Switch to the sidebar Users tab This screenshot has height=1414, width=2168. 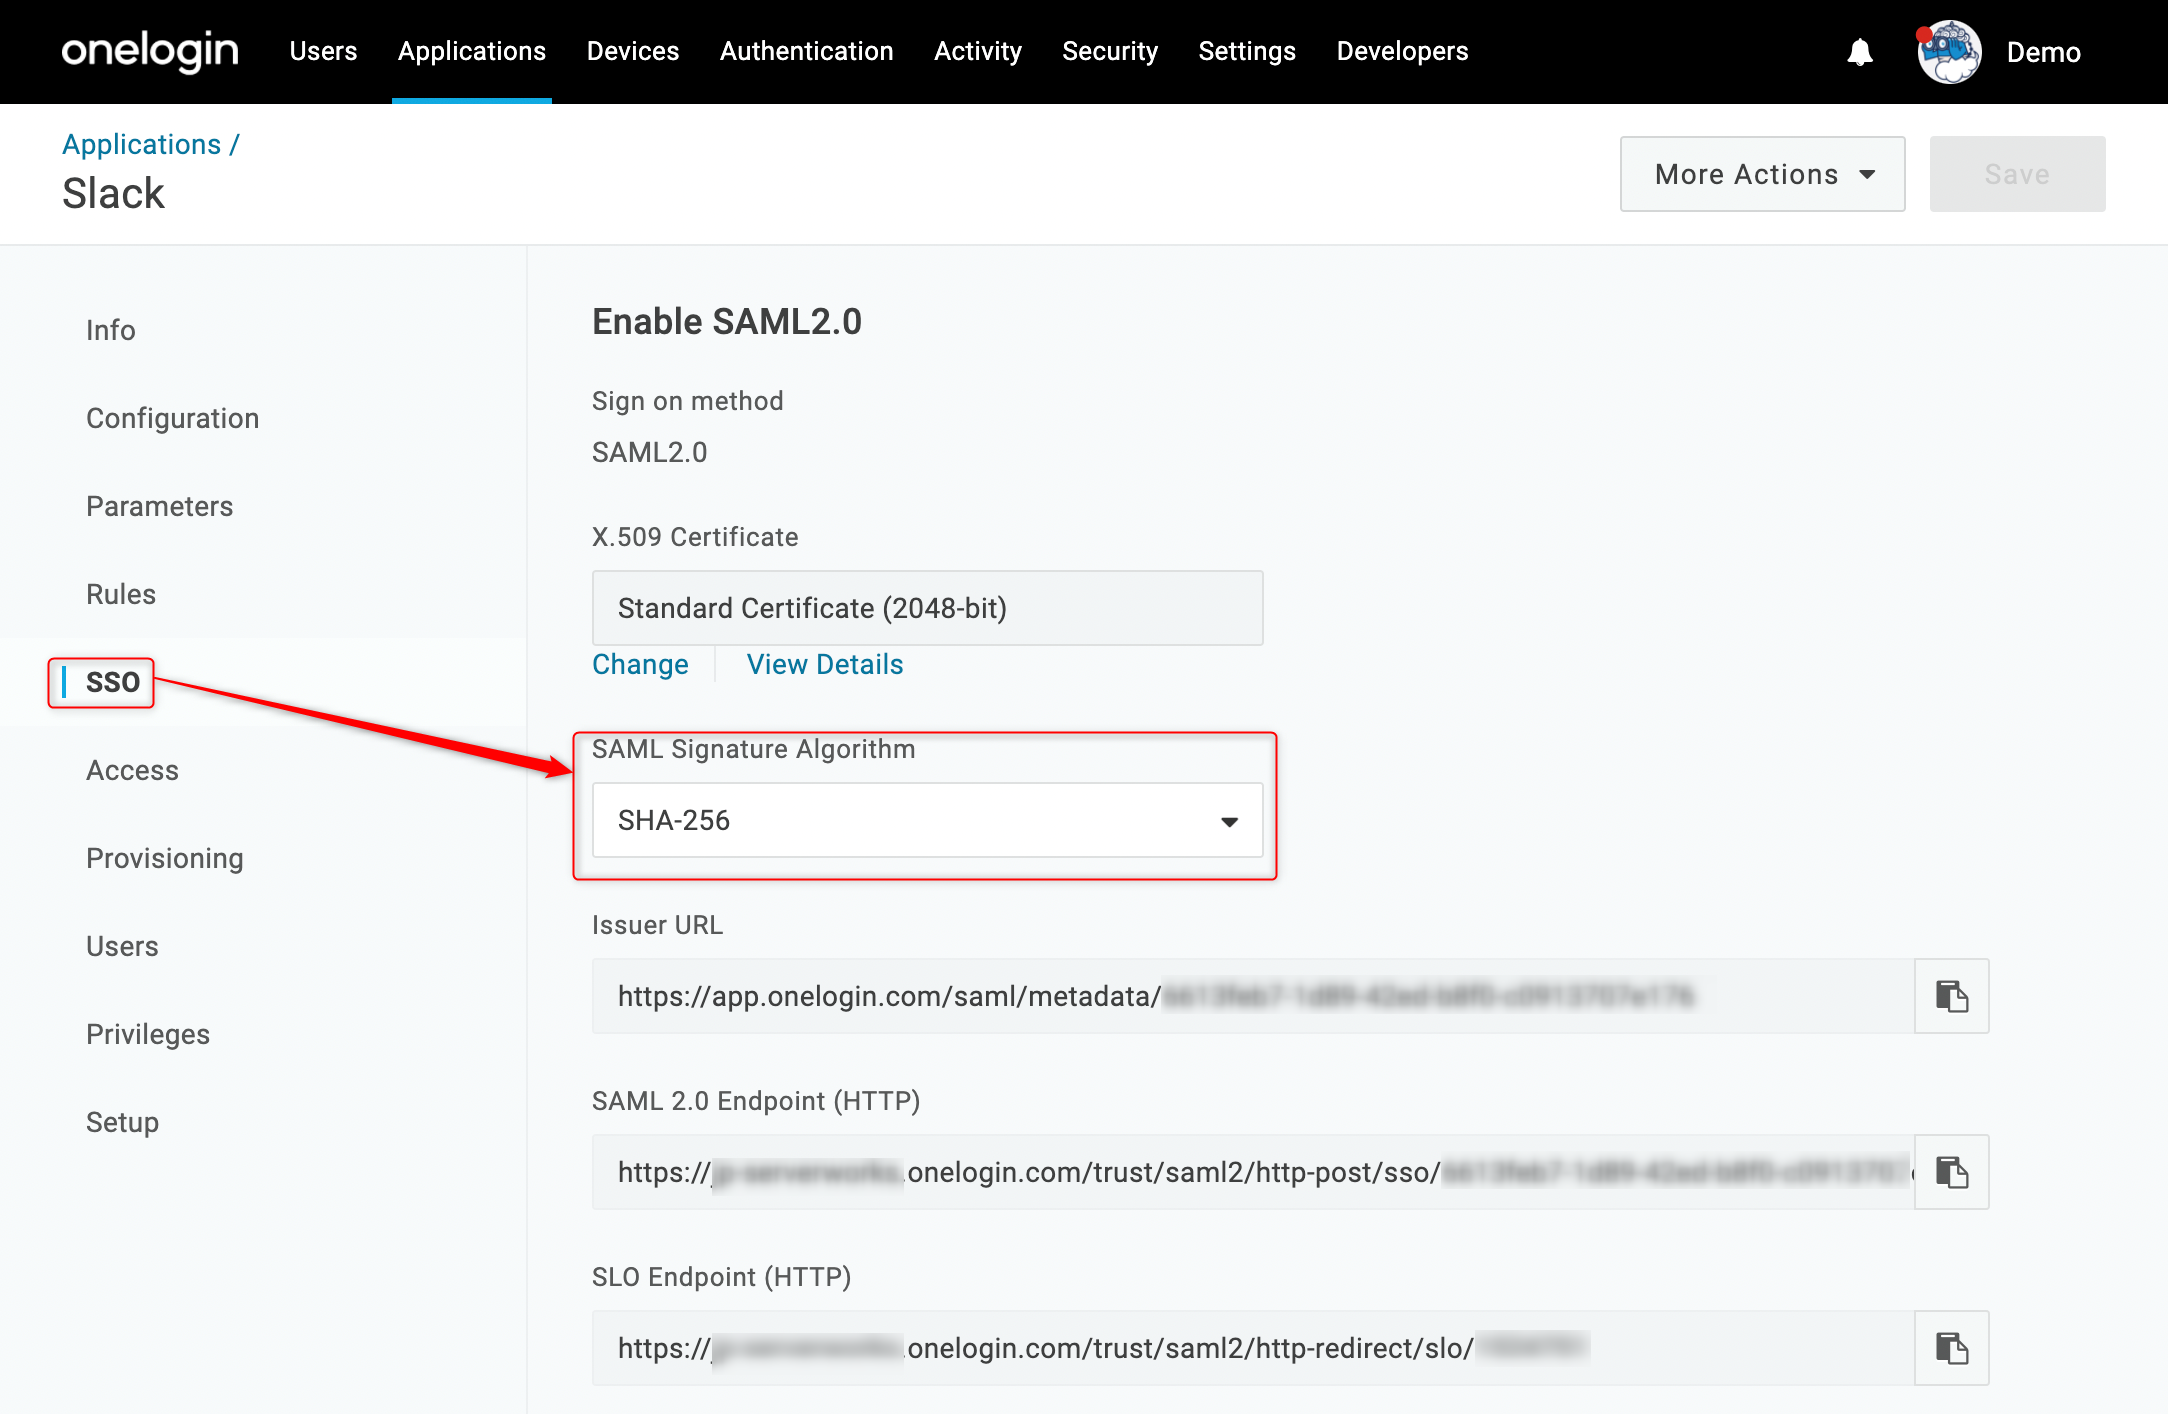[122, 946]
